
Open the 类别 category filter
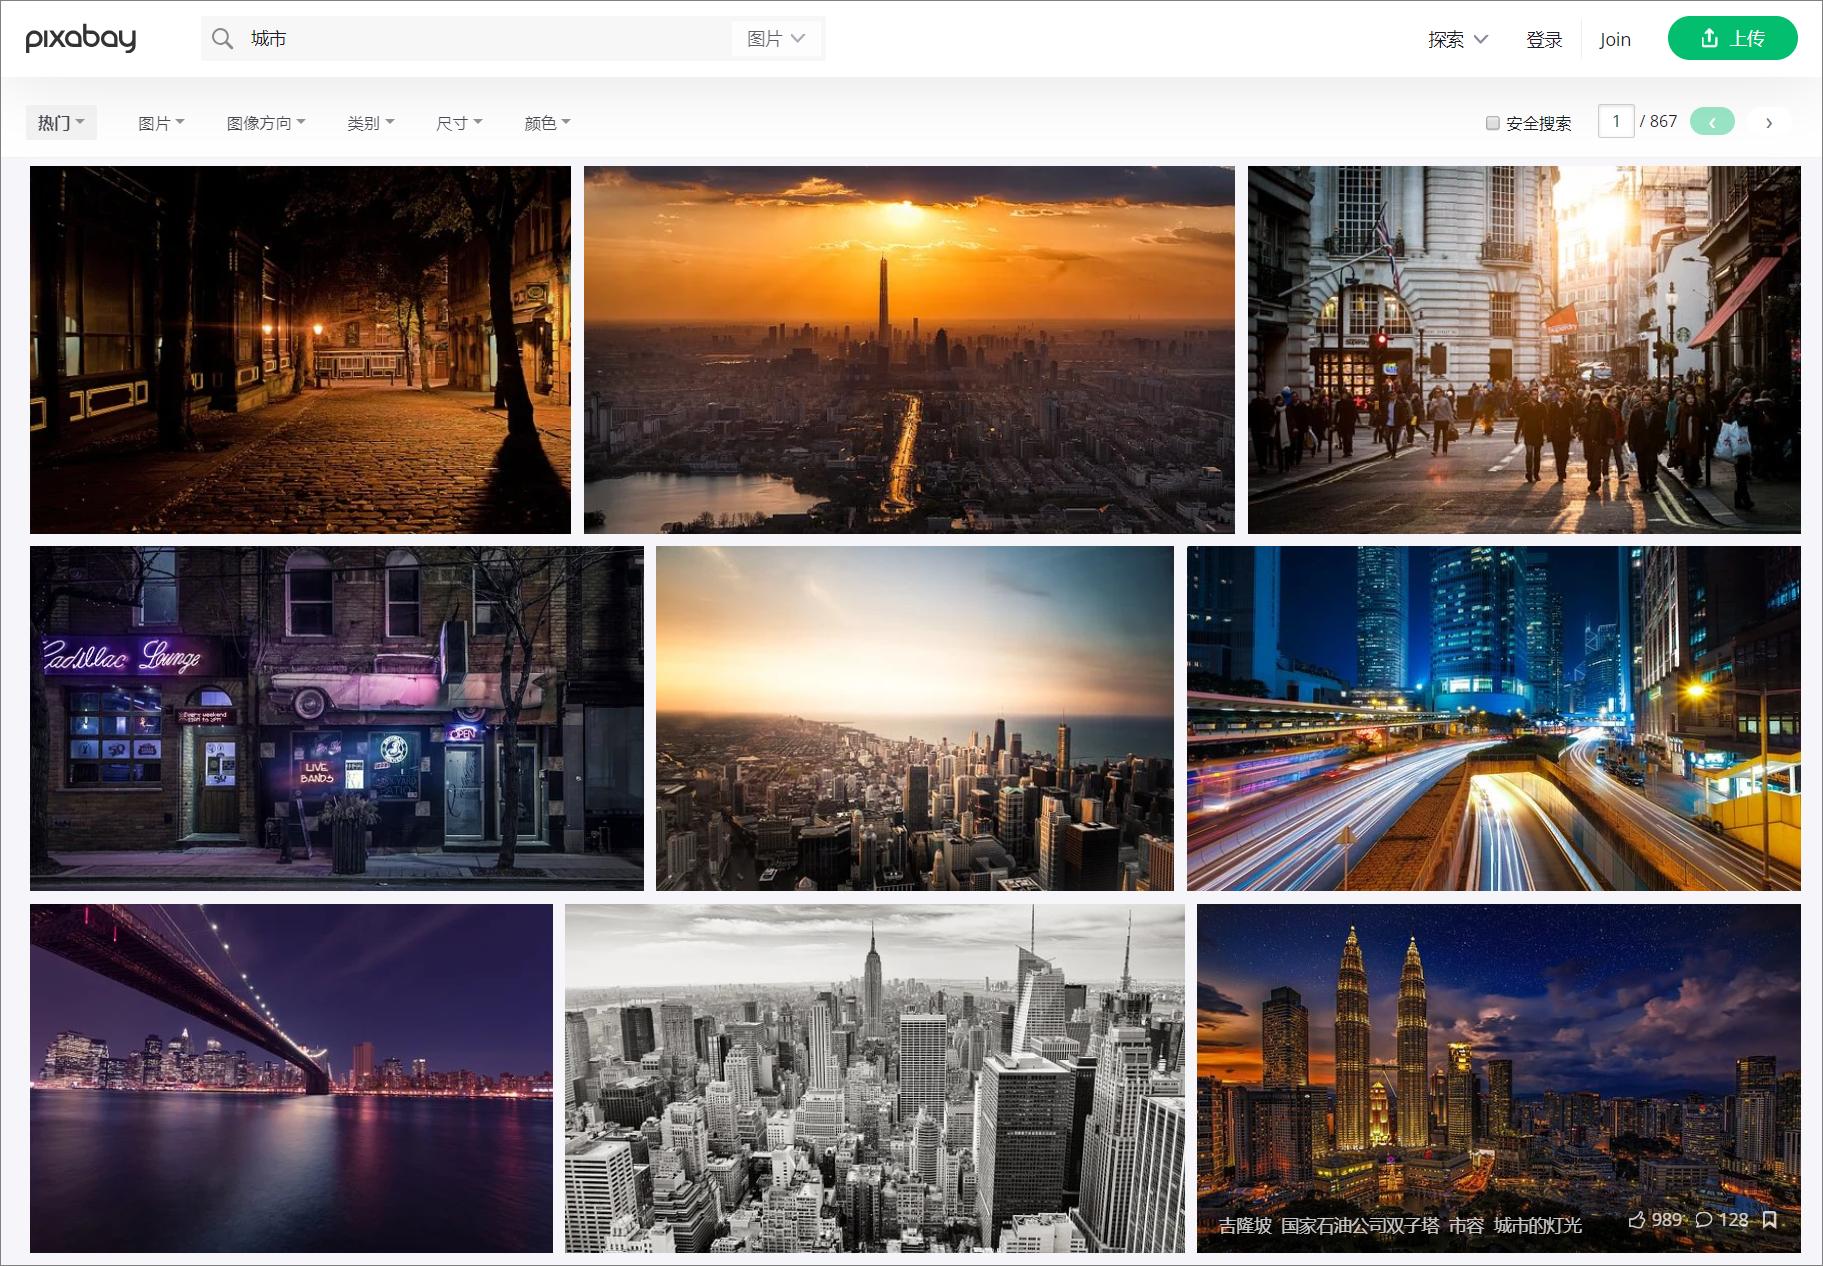tap(369, 122)
